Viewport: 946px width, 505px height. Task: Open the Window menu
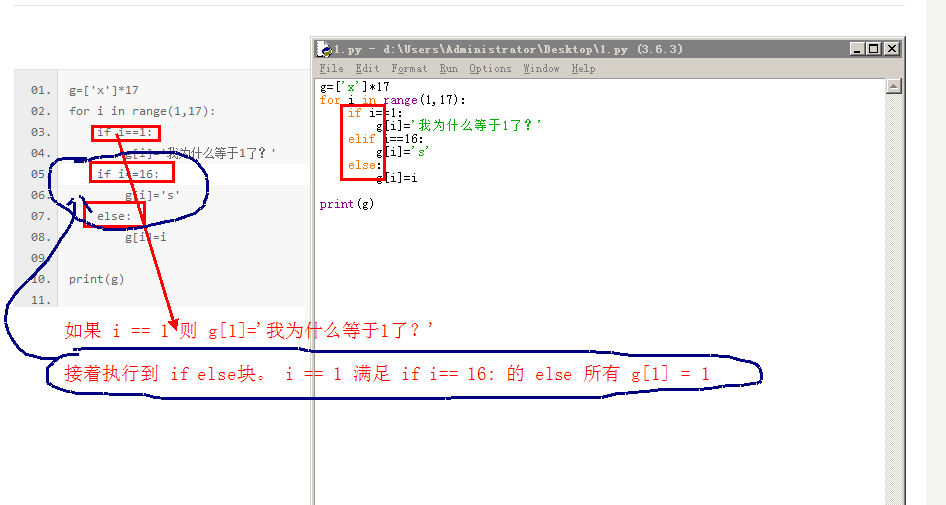pyautogui.click(x=541, y=69)
